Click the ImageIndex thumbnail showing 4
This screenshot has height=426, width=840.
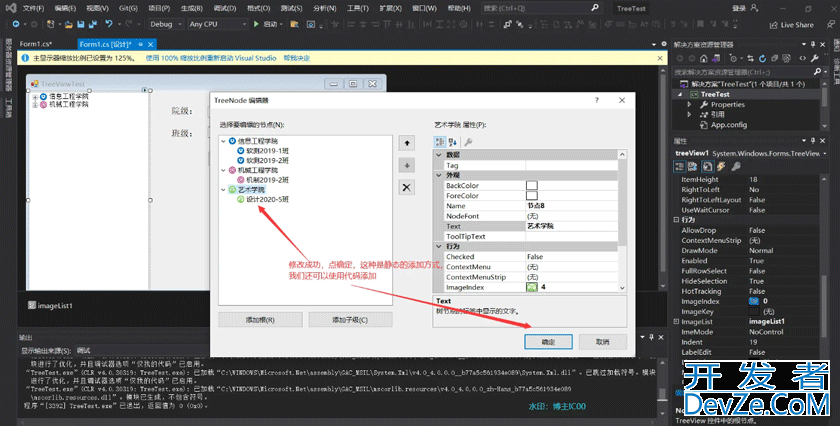[x=531, y=287]
